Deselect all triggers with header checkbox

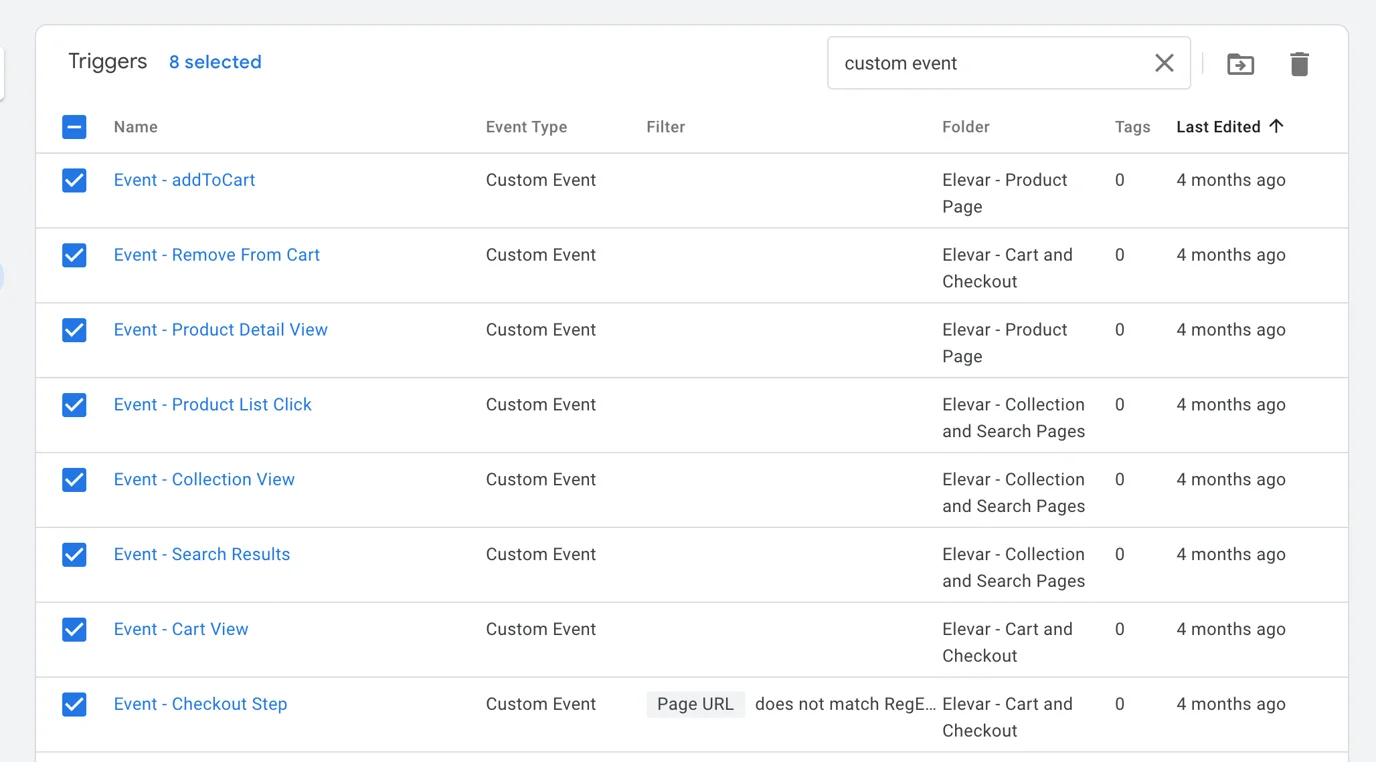tap(74, 127)
